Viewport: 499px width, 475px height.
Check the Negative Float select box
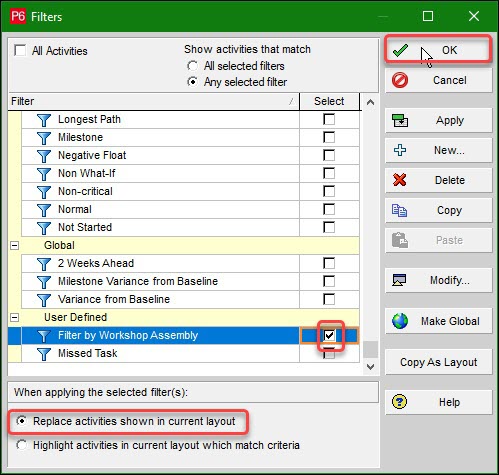tap(329, 155)
